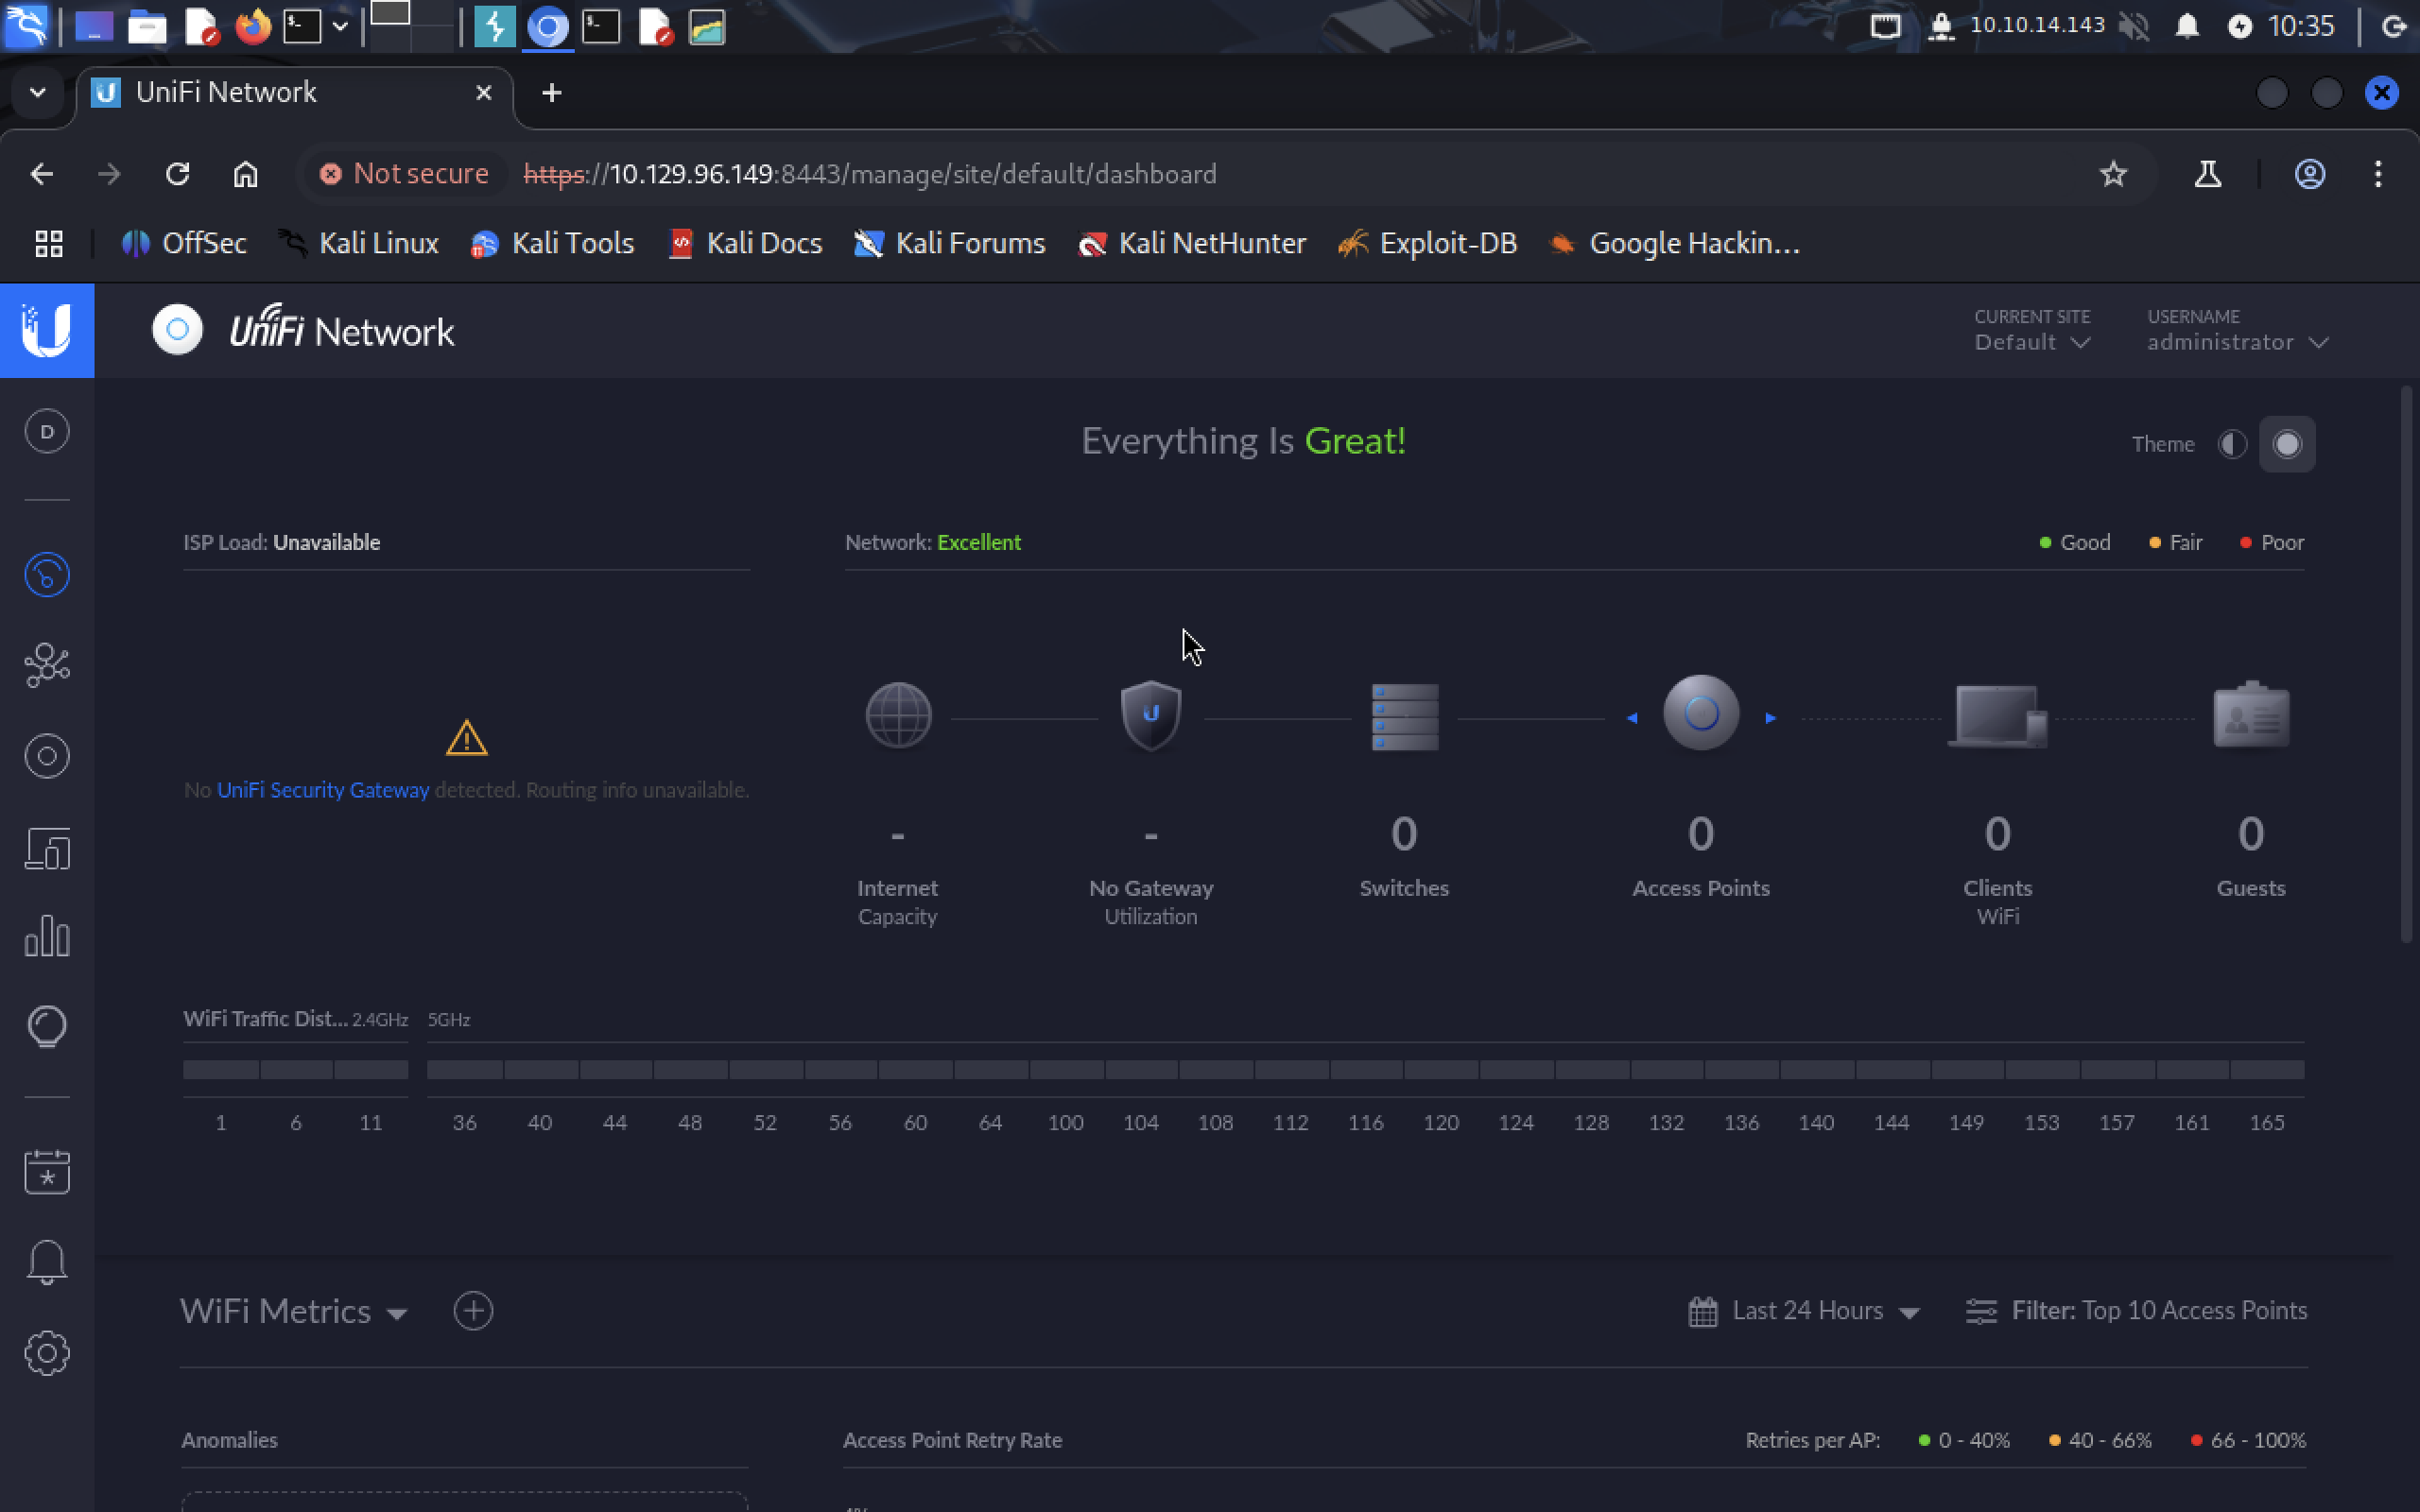Open the Clients sidebar icon
2420x1512 pixels.
pyautogui.click(x=47, y=848)
